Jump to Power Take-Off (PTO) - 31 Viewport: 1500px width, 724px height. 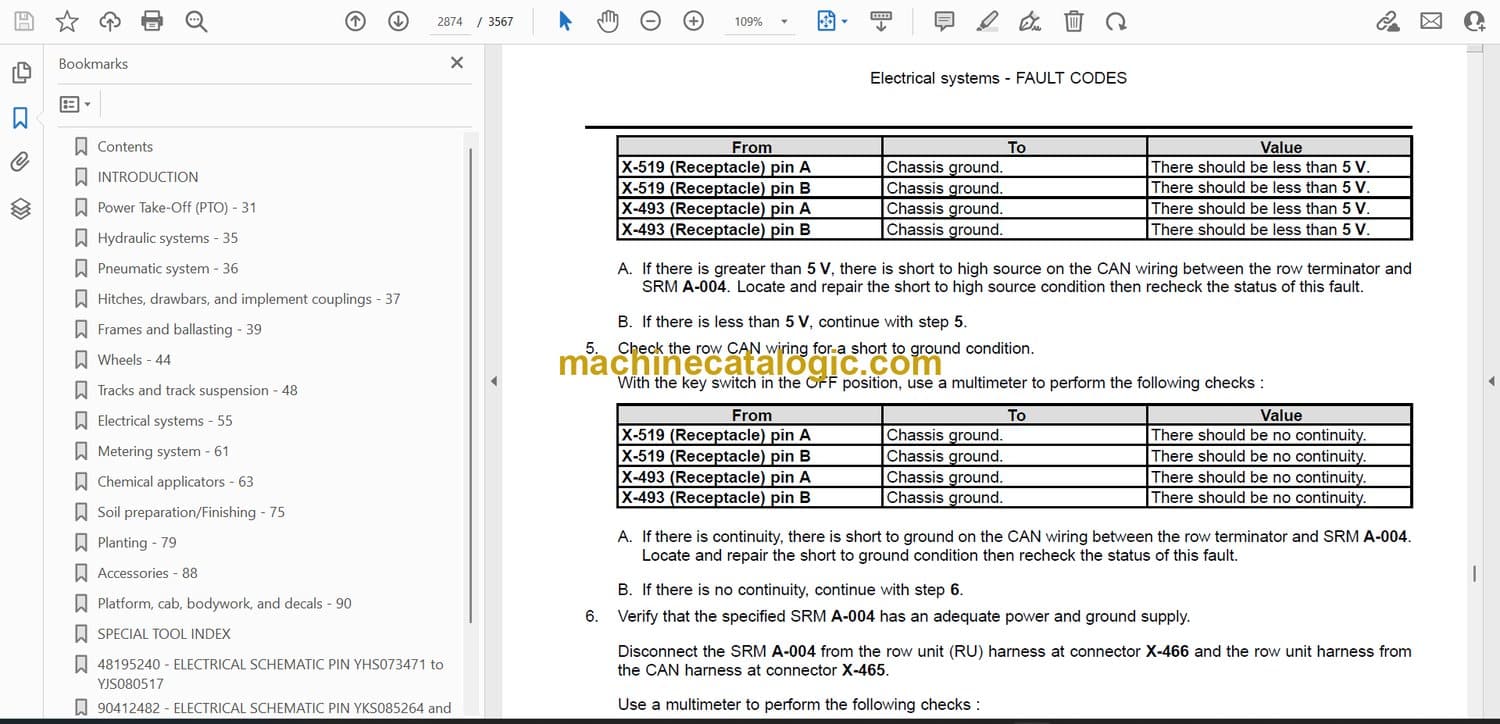(x=177, y=207)
